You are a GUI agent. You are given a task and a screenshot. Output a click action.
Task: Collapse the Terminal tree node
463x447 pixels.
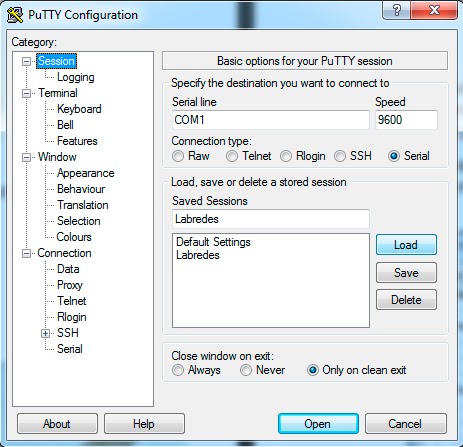[x=26, y=93]
